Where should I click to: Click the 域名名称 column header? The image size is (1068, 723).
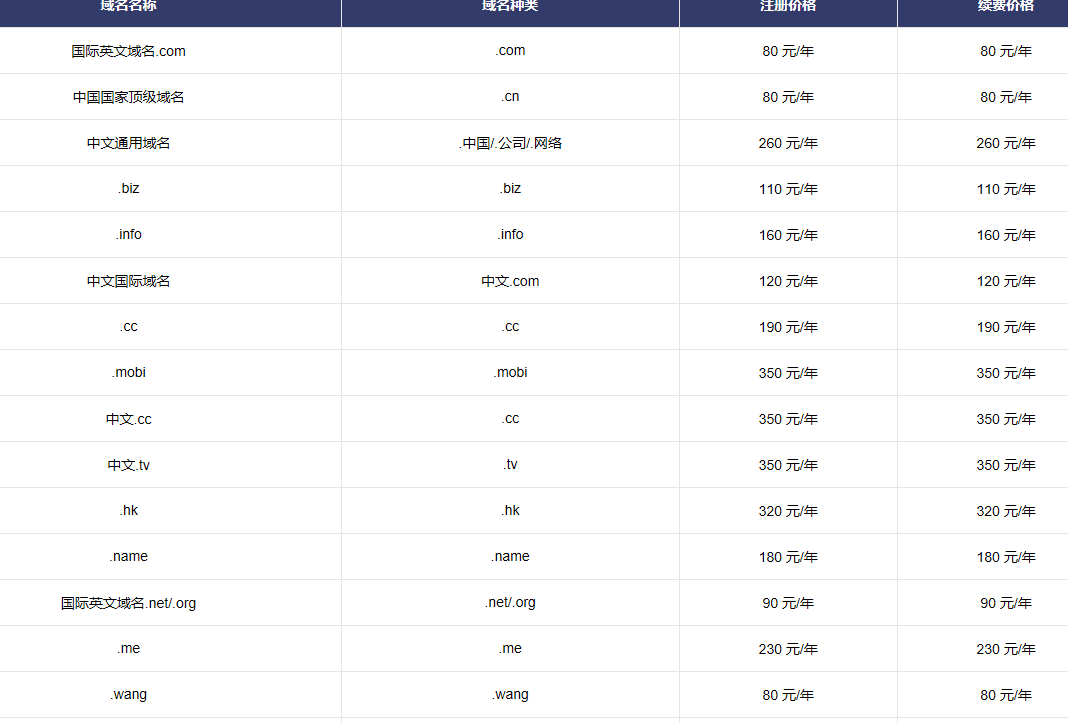click(x=128, y=6)
